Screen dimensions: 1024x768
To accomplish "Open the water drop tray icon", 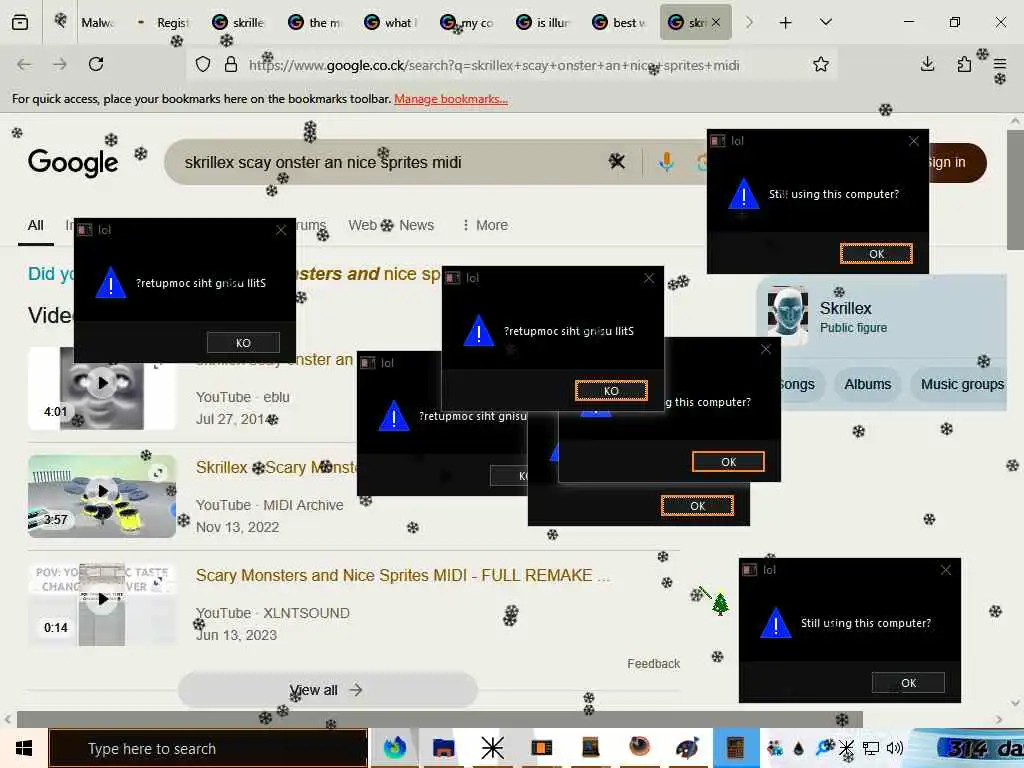I will (799, 748).
